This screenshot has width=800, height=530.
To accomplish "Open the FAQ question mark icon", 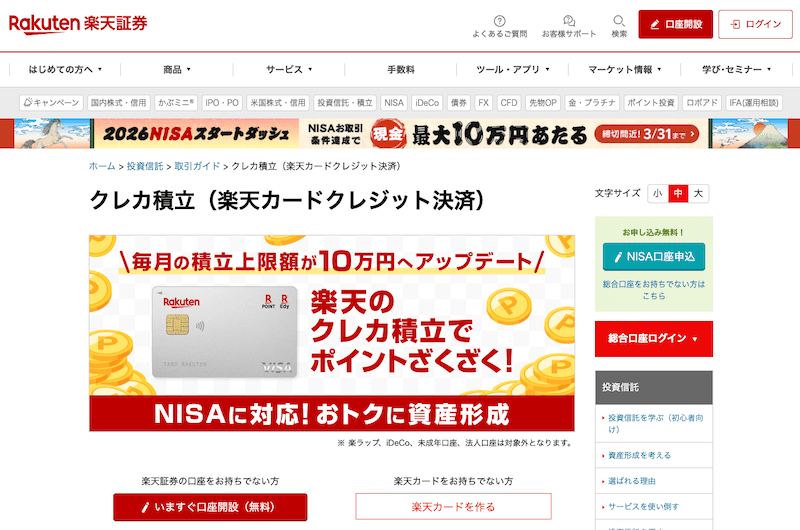I will 499,21.
